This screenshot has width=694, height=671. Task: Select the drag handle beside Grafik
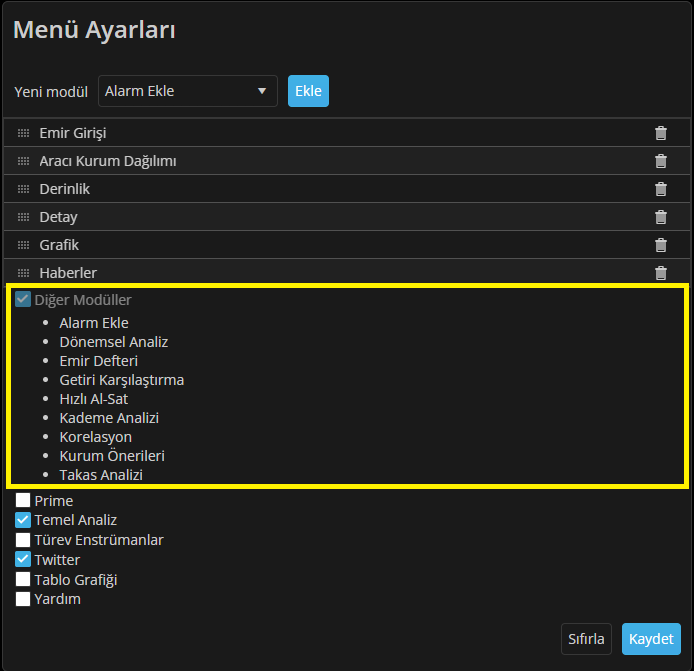23,245
